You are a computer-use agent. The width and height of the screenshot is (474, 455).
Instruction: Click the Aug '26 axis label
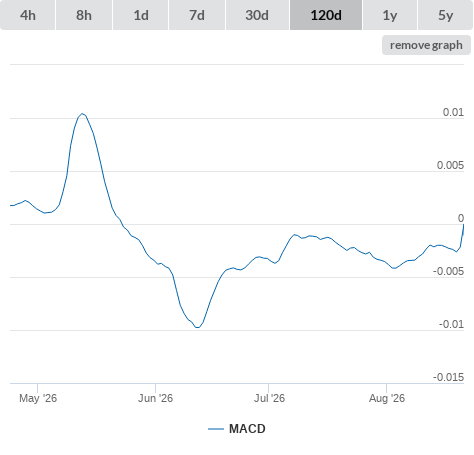(387, 398)
